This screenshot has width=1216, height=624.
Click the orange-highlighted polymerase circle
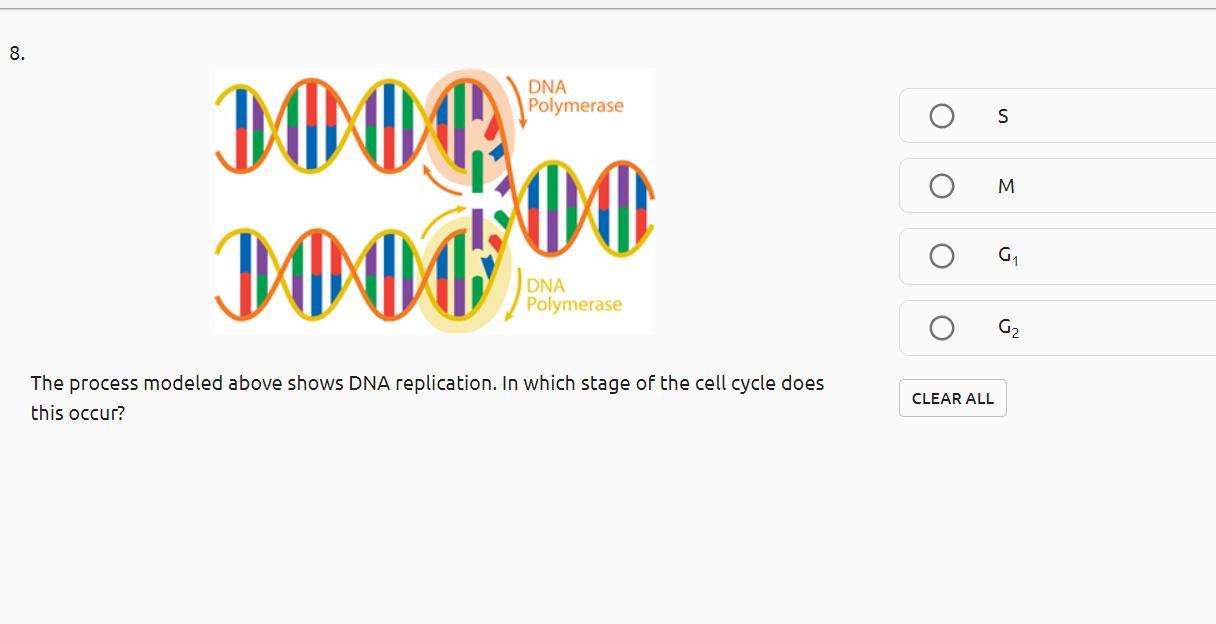coord(469,124)
